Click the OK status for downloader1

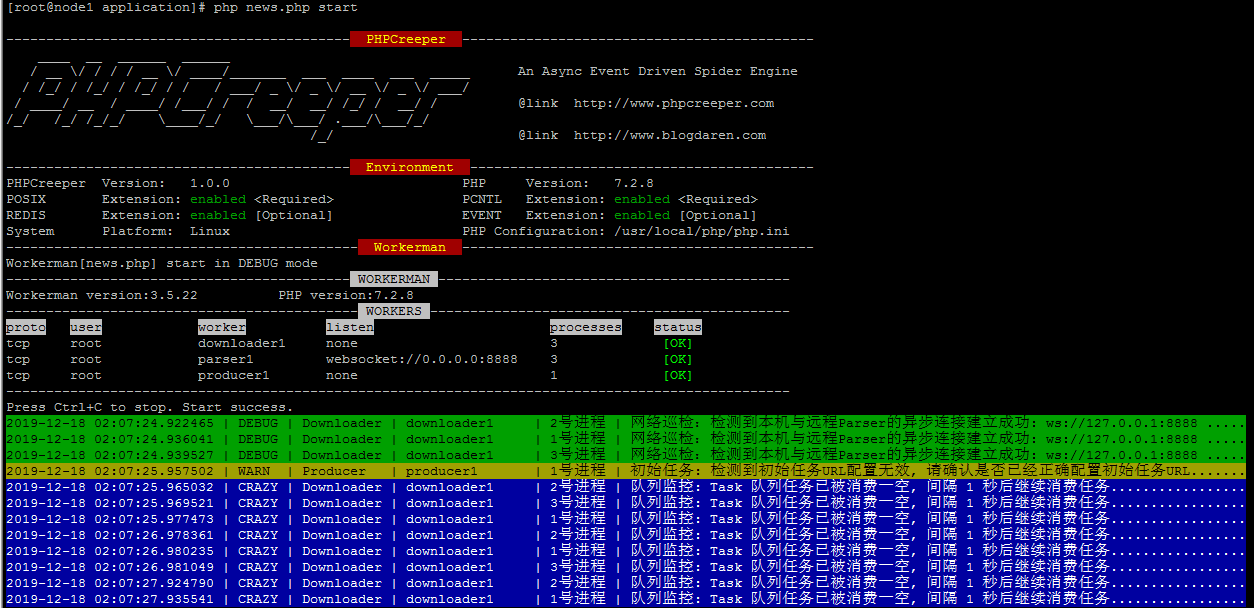tap(677, 343)
